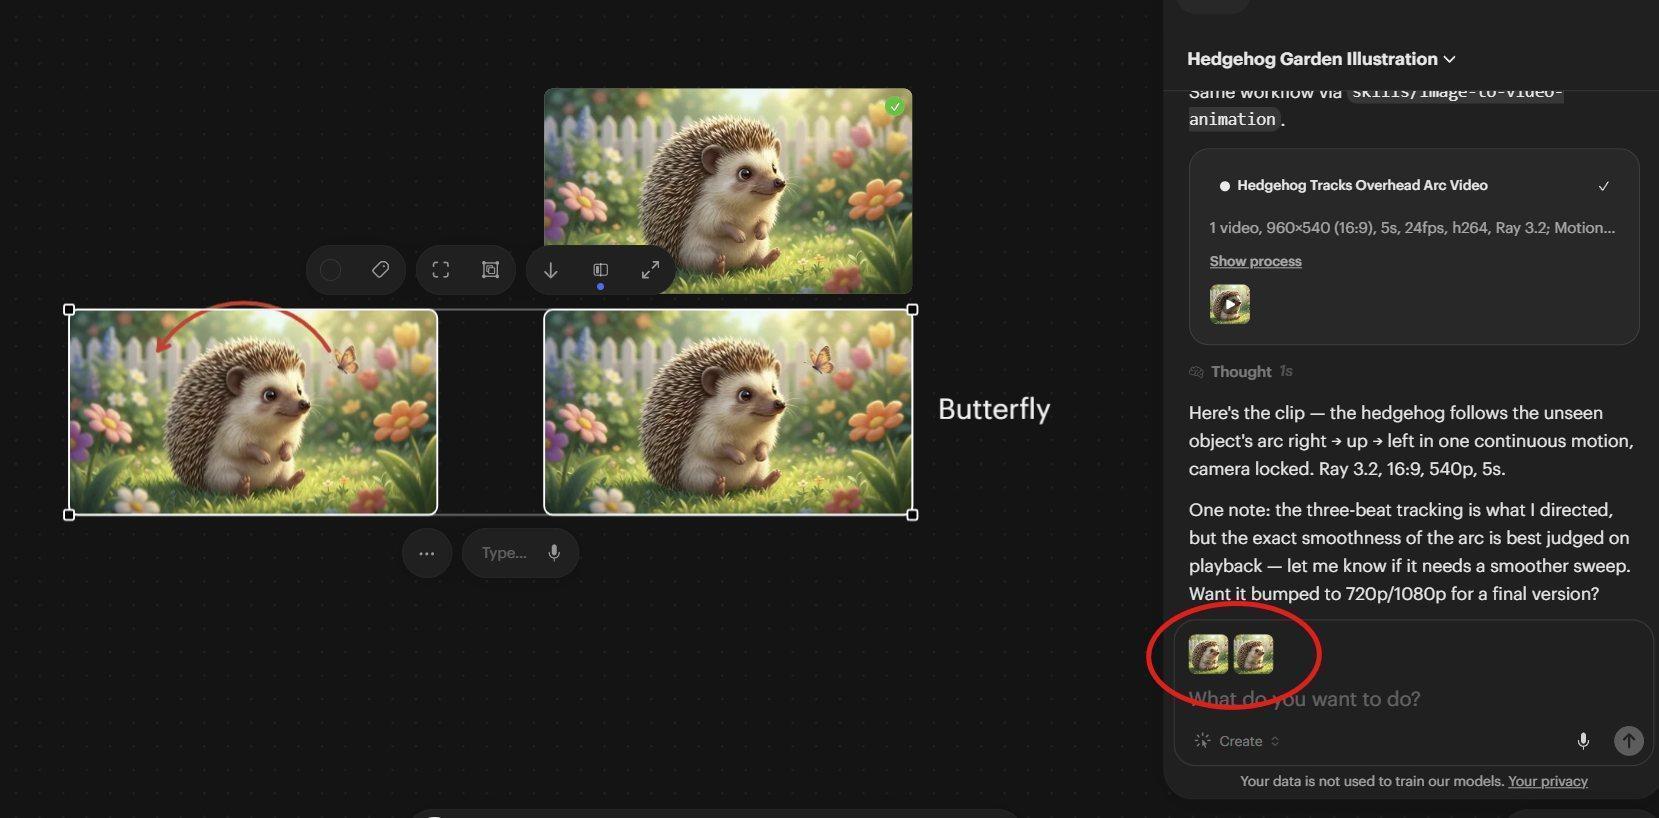
Task: Open the three-dot more options button
Action: click(427, 553)
